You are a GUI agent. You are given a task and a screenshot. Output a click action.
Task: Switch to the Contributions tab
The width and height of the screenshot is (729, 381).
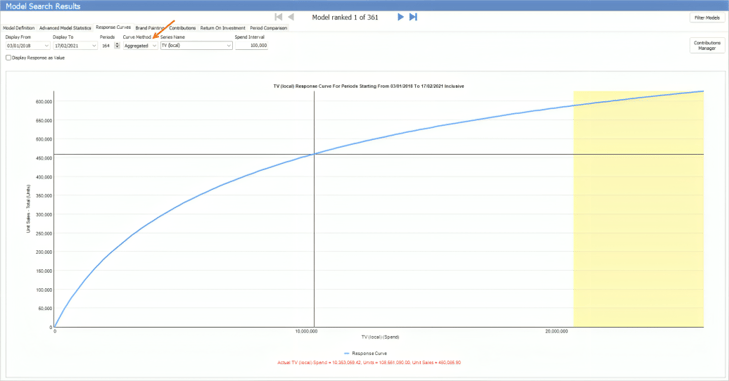[182, 28]
